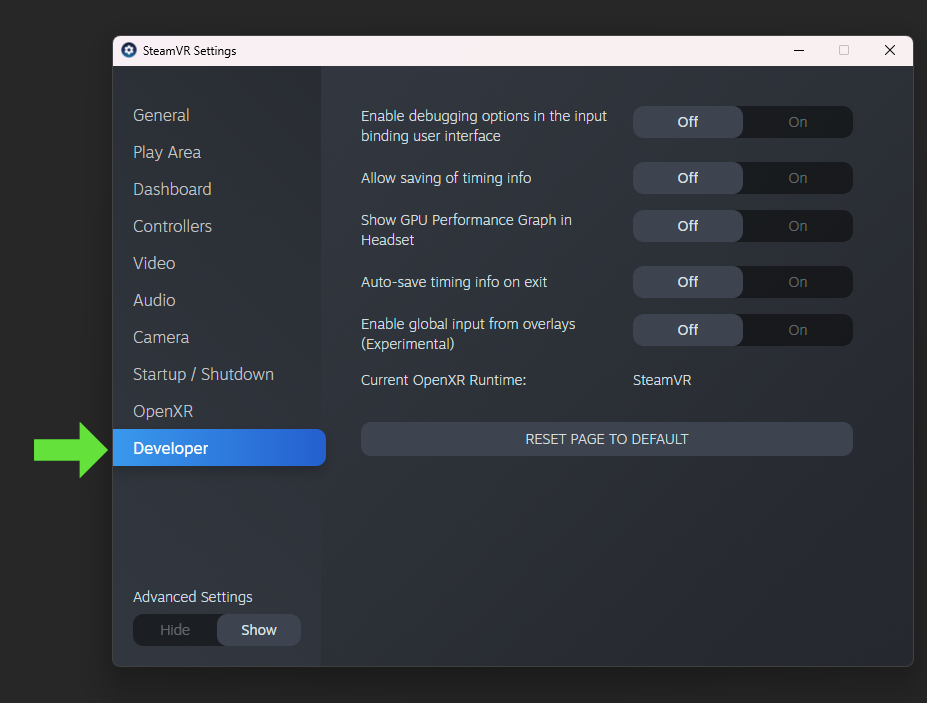The image size is (927, 703).
Task: Turn On global input from overlays
Action: (797, 330)
